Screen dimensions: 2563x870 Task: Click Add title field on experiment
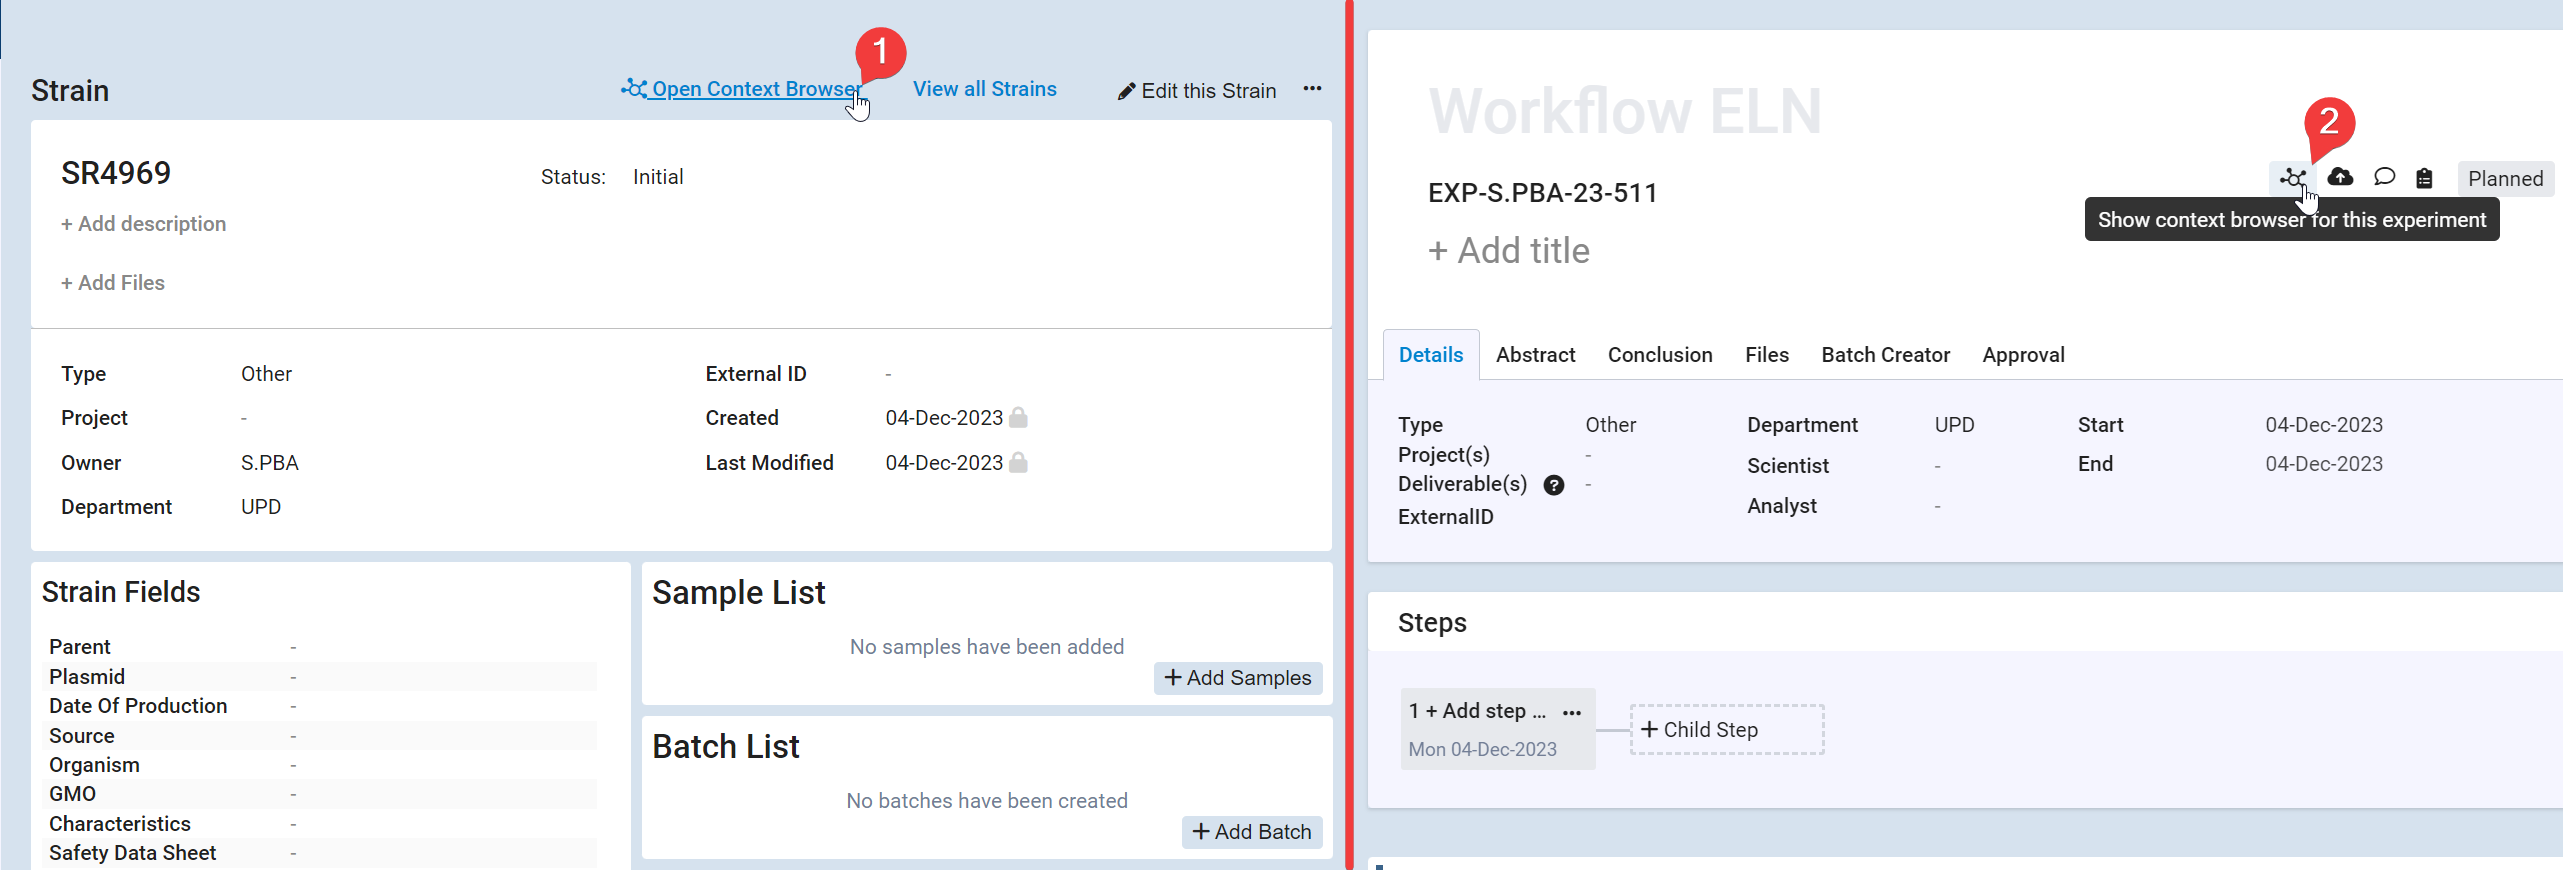[1508, 251]
